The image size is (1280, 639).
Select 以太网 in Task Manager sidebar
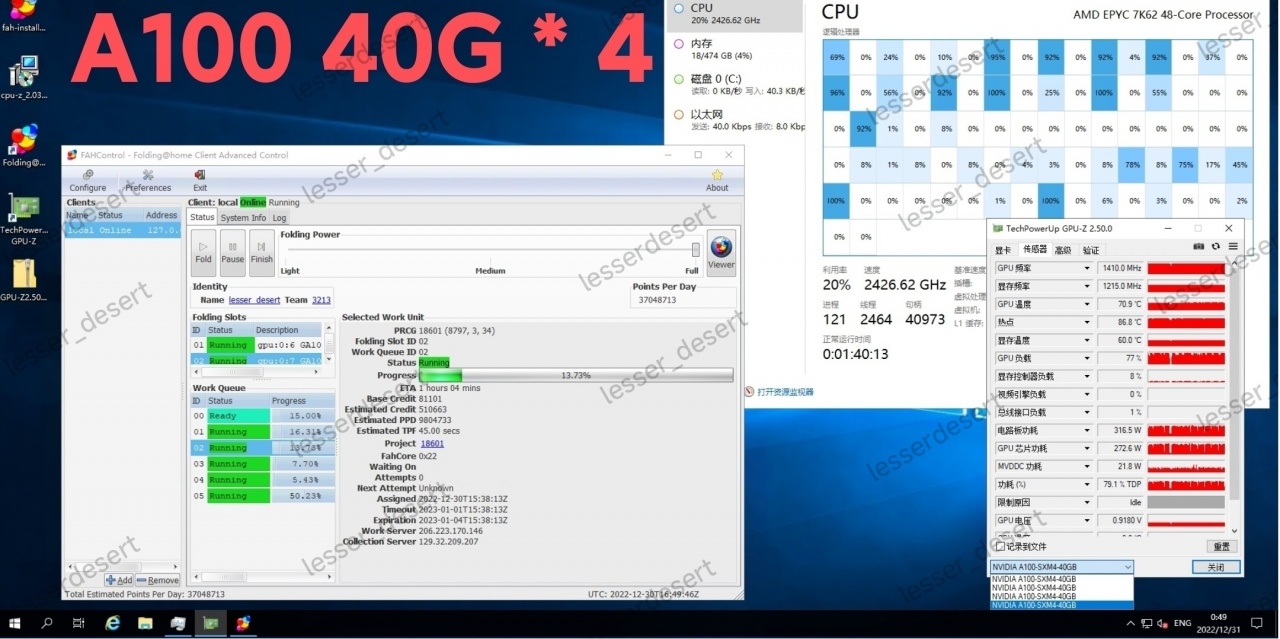pyautogui.click(x=735, y=121)
